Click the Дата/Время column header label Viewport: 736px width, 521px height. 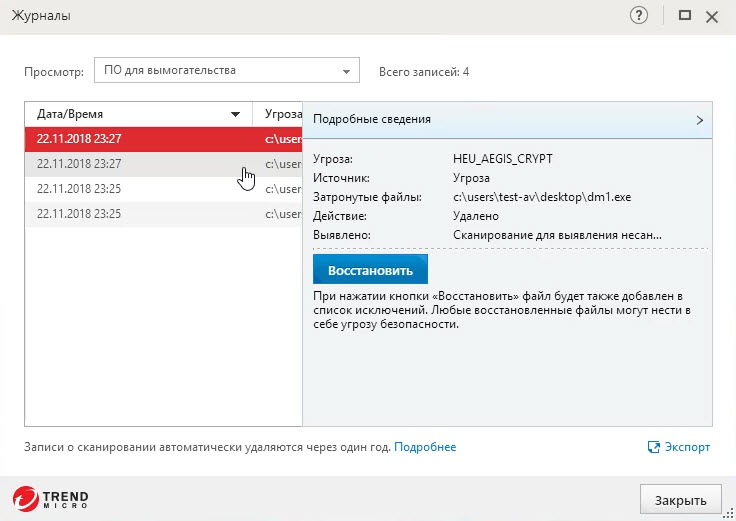tap(70, 114)
